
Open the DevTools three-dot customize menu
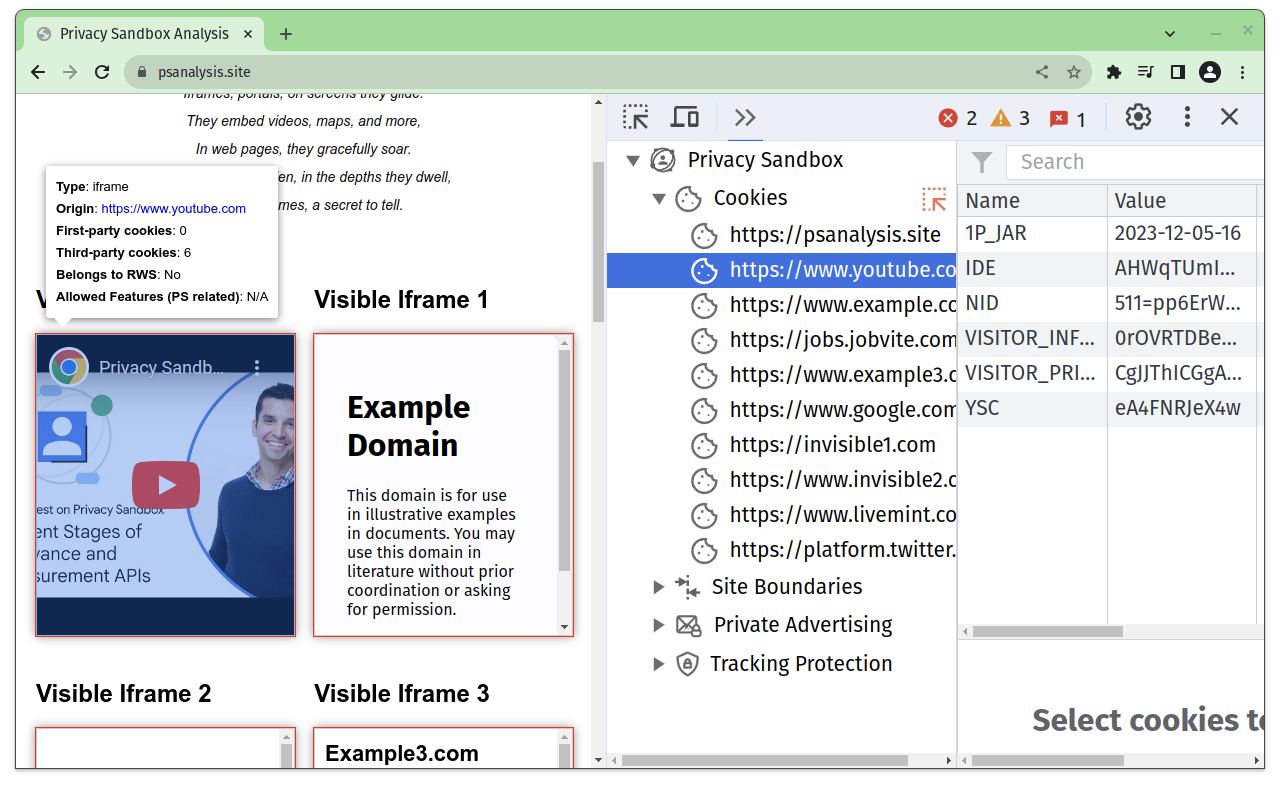[x=1186, y=117]
